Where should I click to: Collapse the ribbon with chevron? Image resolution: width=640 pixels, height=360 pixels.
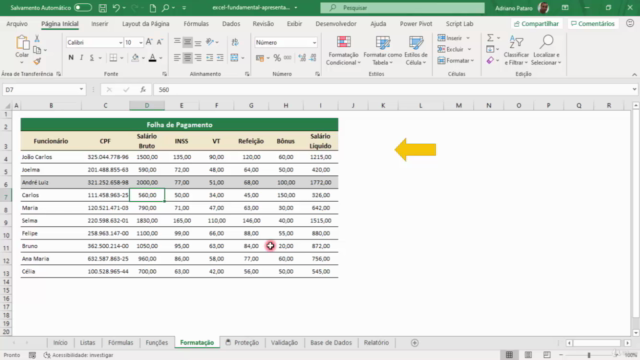tap(634, 74)
